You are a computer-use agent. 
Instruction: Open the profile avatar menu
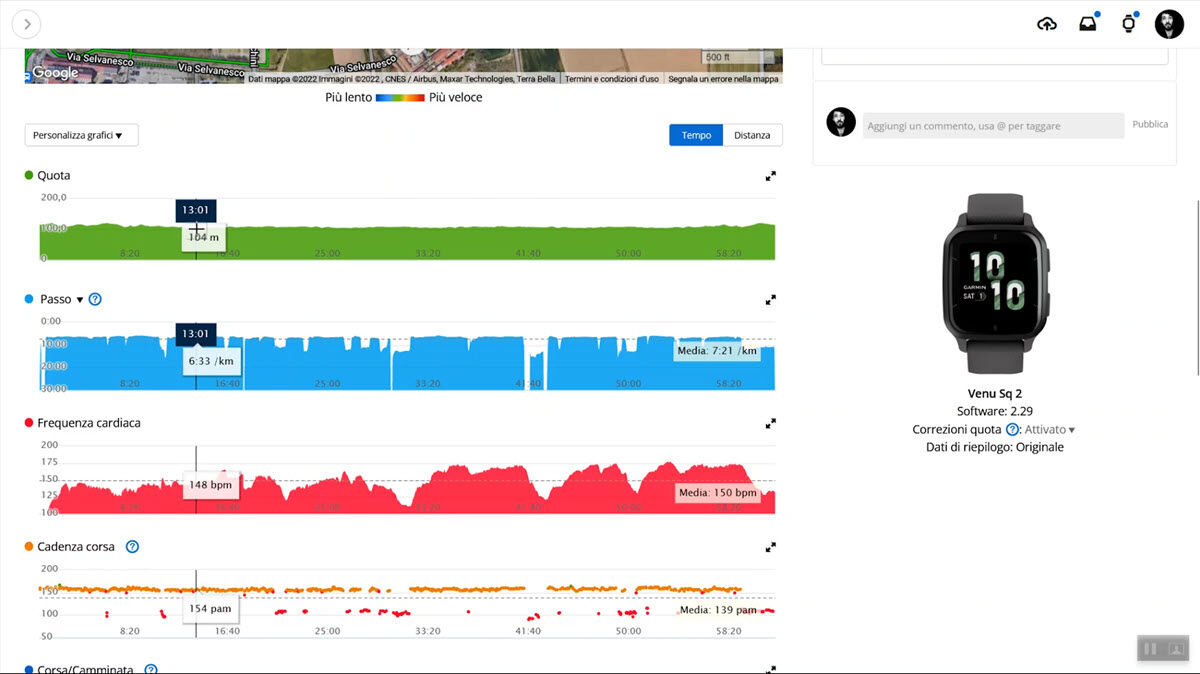[1169, 24]
